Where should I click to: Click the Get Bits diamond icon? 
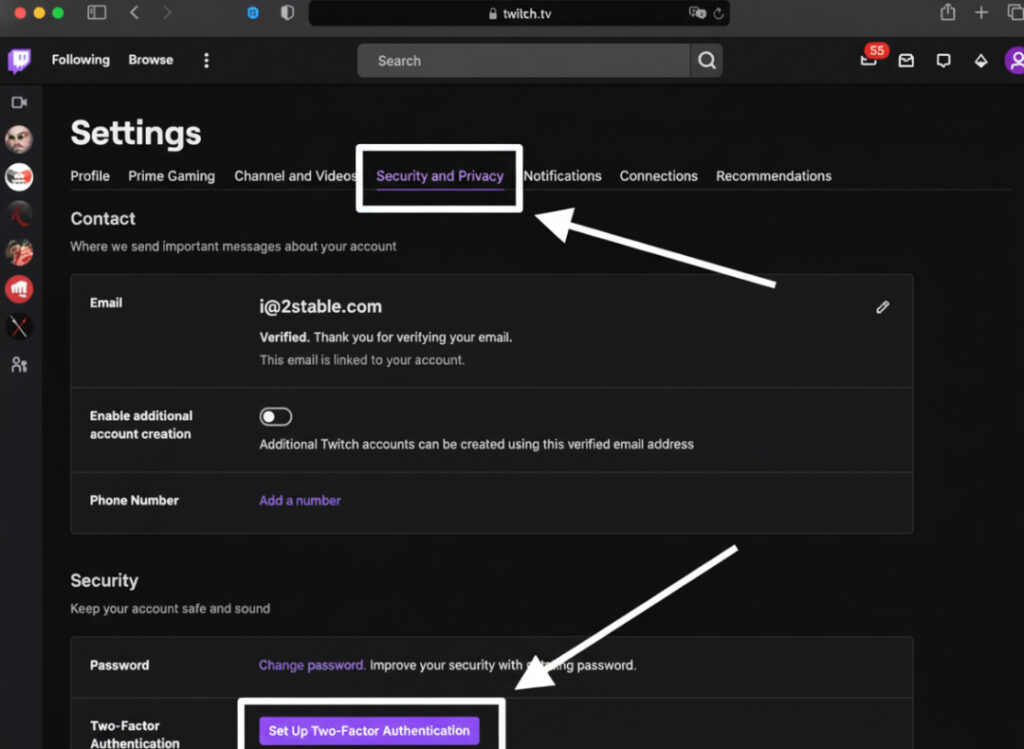(x=981, y=61)
